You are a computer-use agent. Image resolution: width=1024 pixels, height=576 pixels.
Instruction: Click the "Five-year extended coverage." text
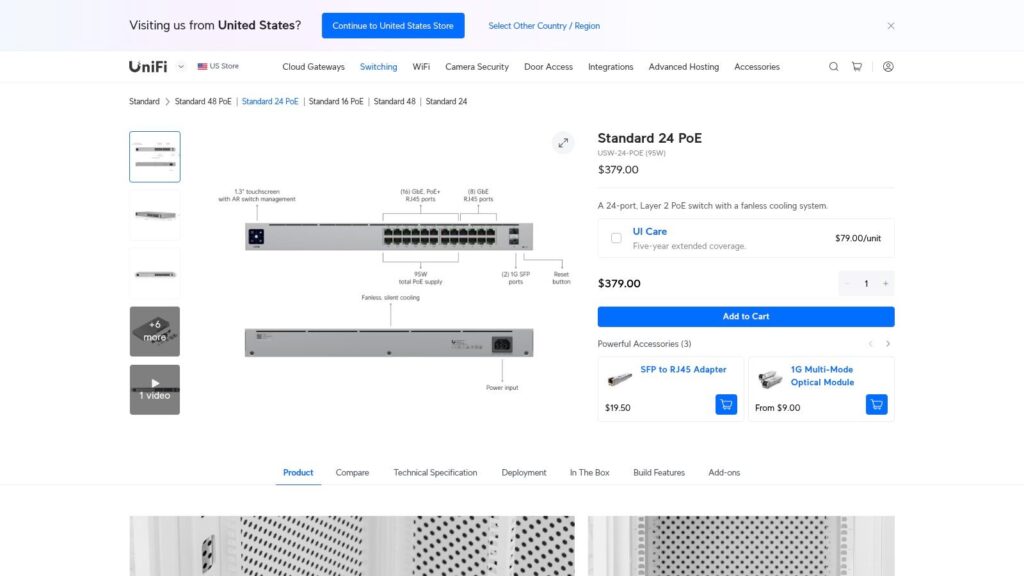coord(690,246)
